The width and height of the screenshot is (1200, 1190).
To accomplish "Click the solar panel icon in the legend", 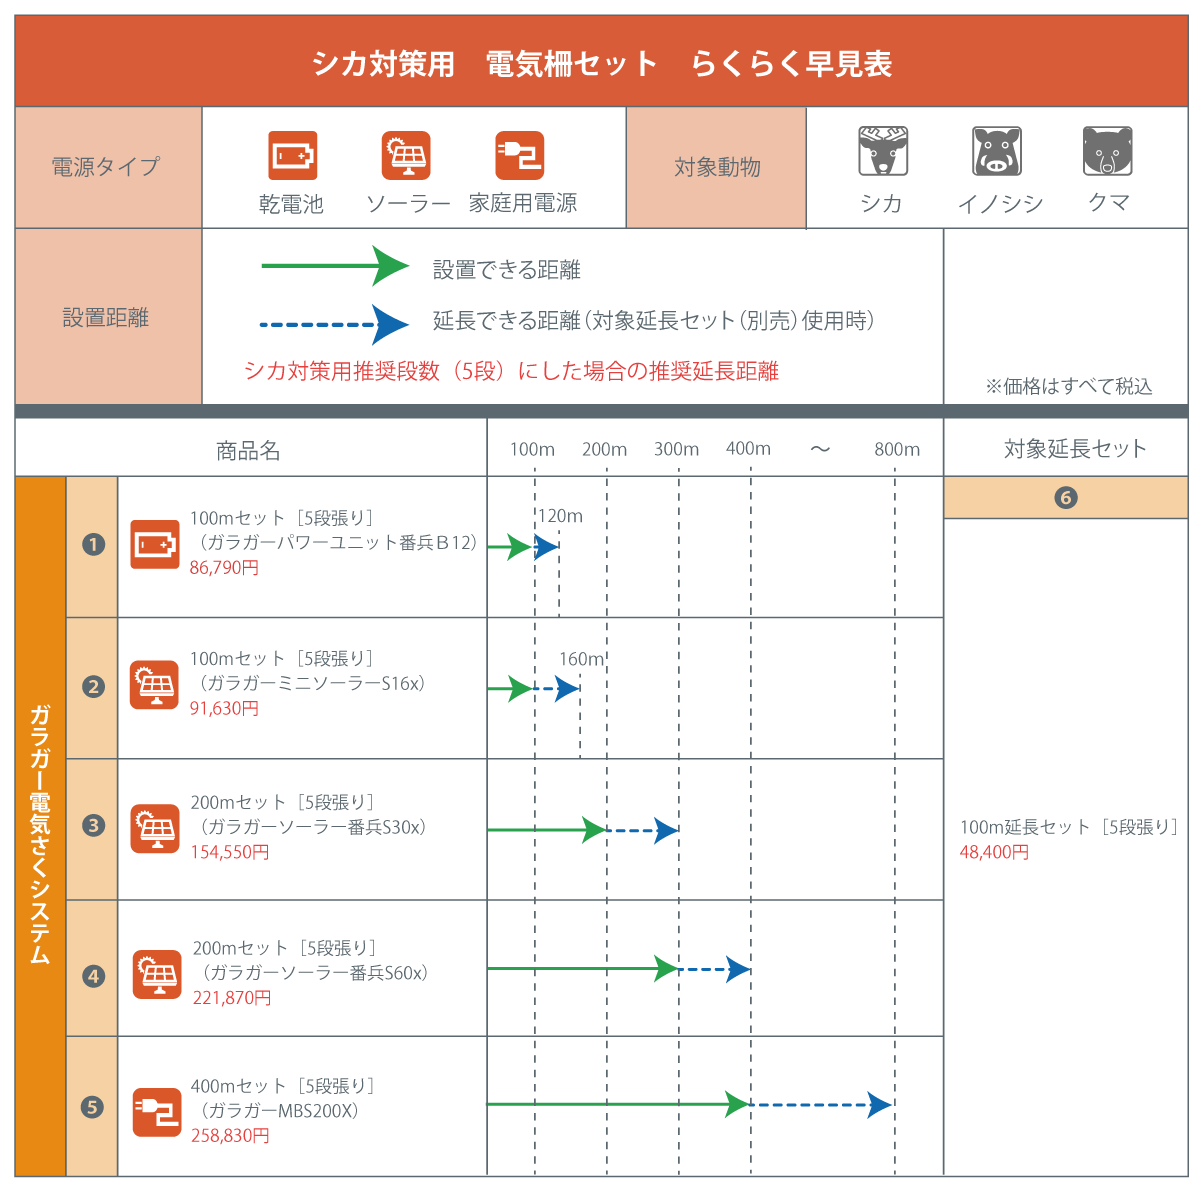I will point(406,156).
